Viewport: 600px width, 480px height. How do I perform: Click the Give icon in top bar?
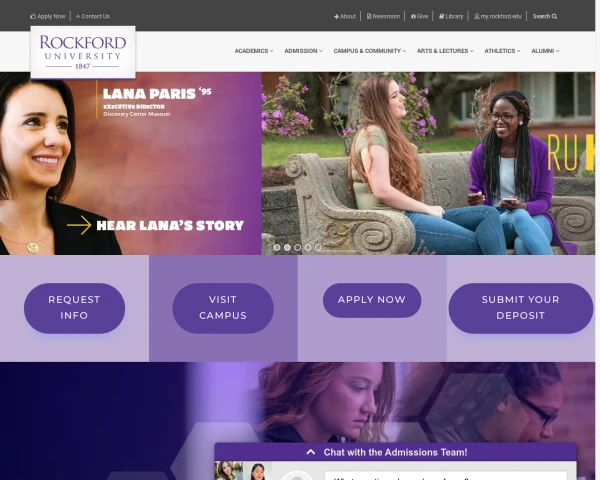click(413, 16)
